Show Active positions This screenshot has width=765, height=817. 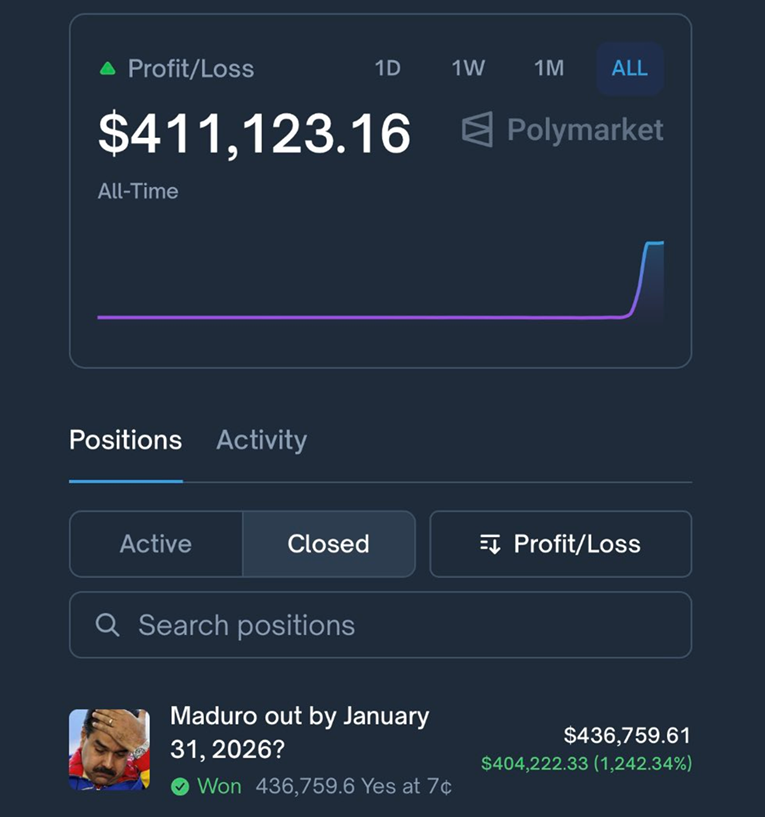pyautogui.click(x=156, y=544)
